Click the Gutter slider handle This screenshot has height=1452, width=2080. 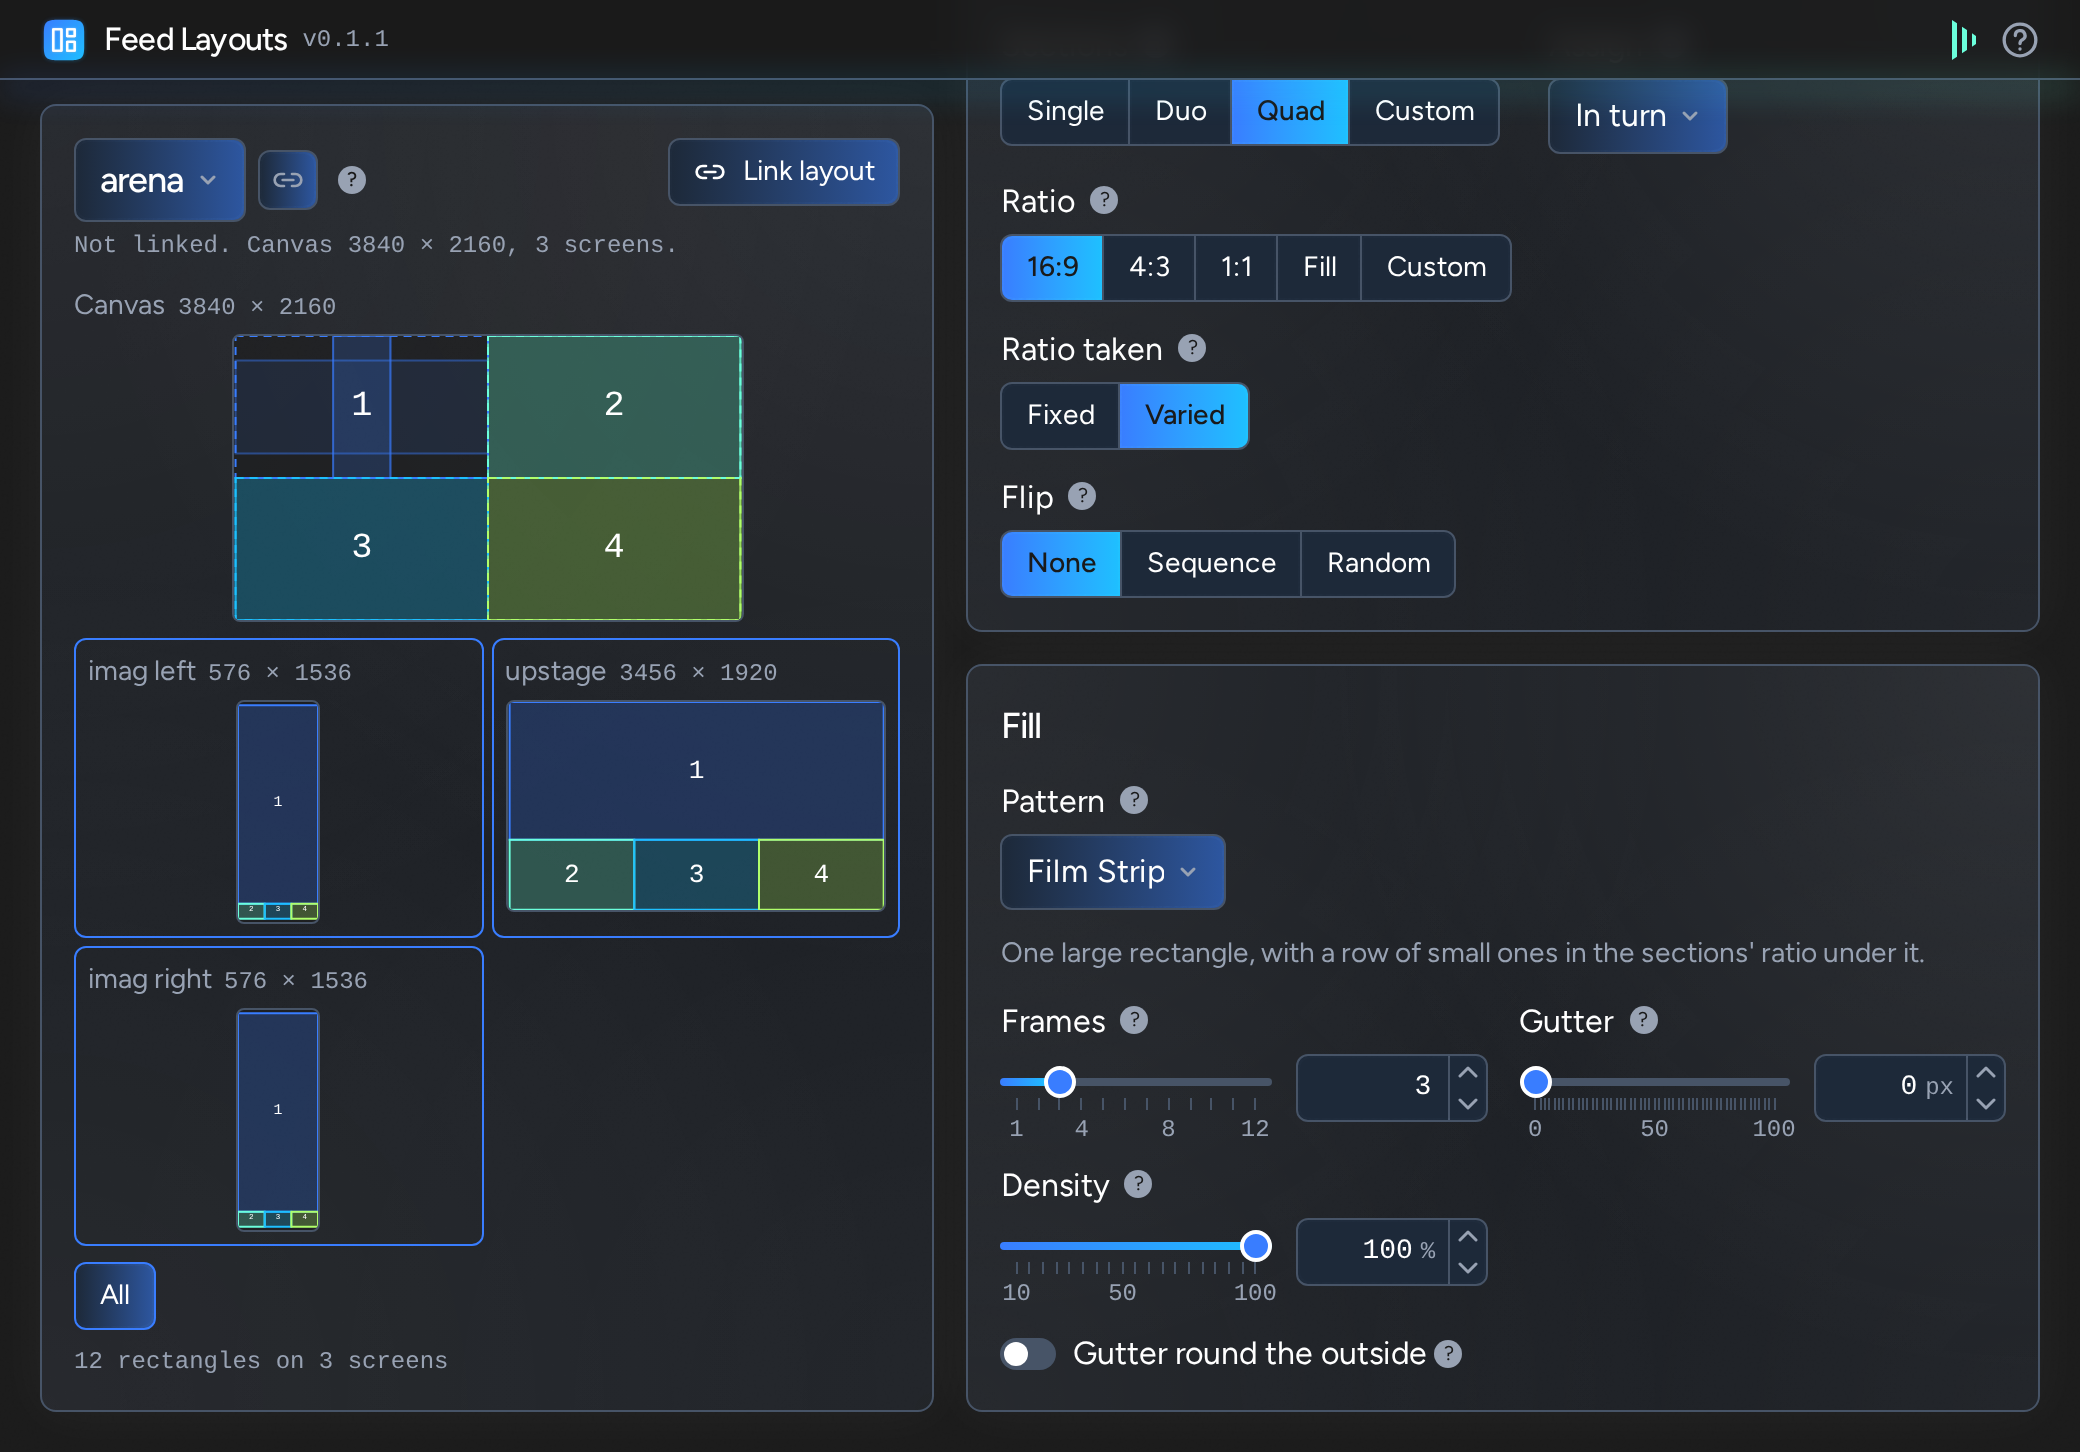pyautogui.click(x=1536, y=1082)
